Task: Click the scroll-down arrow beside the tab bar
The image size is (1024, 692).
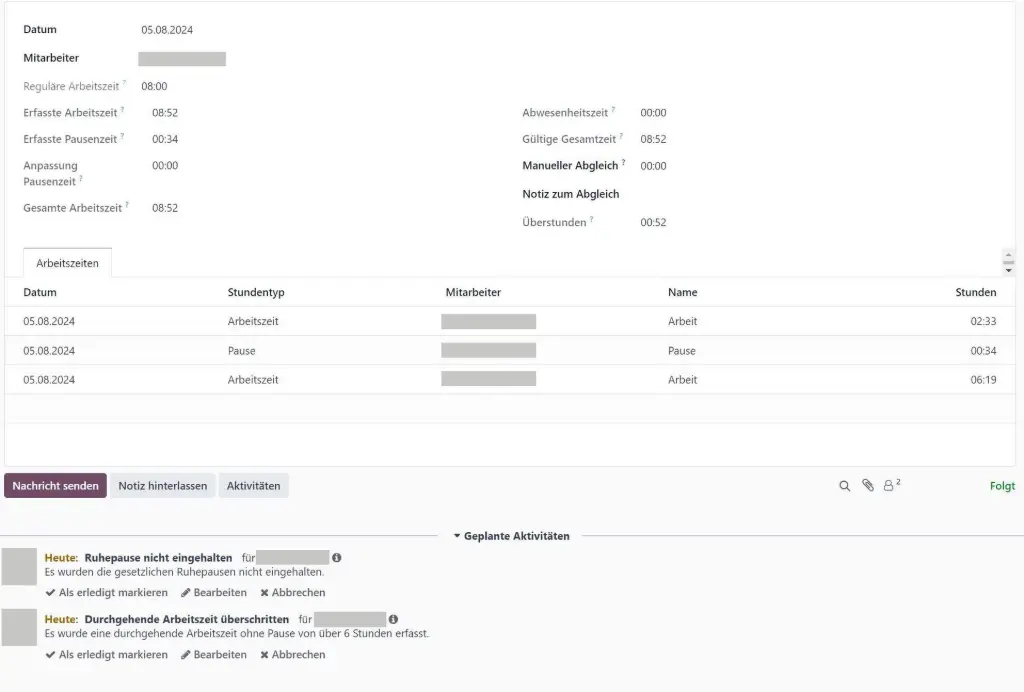Action: coord(1008,270)
